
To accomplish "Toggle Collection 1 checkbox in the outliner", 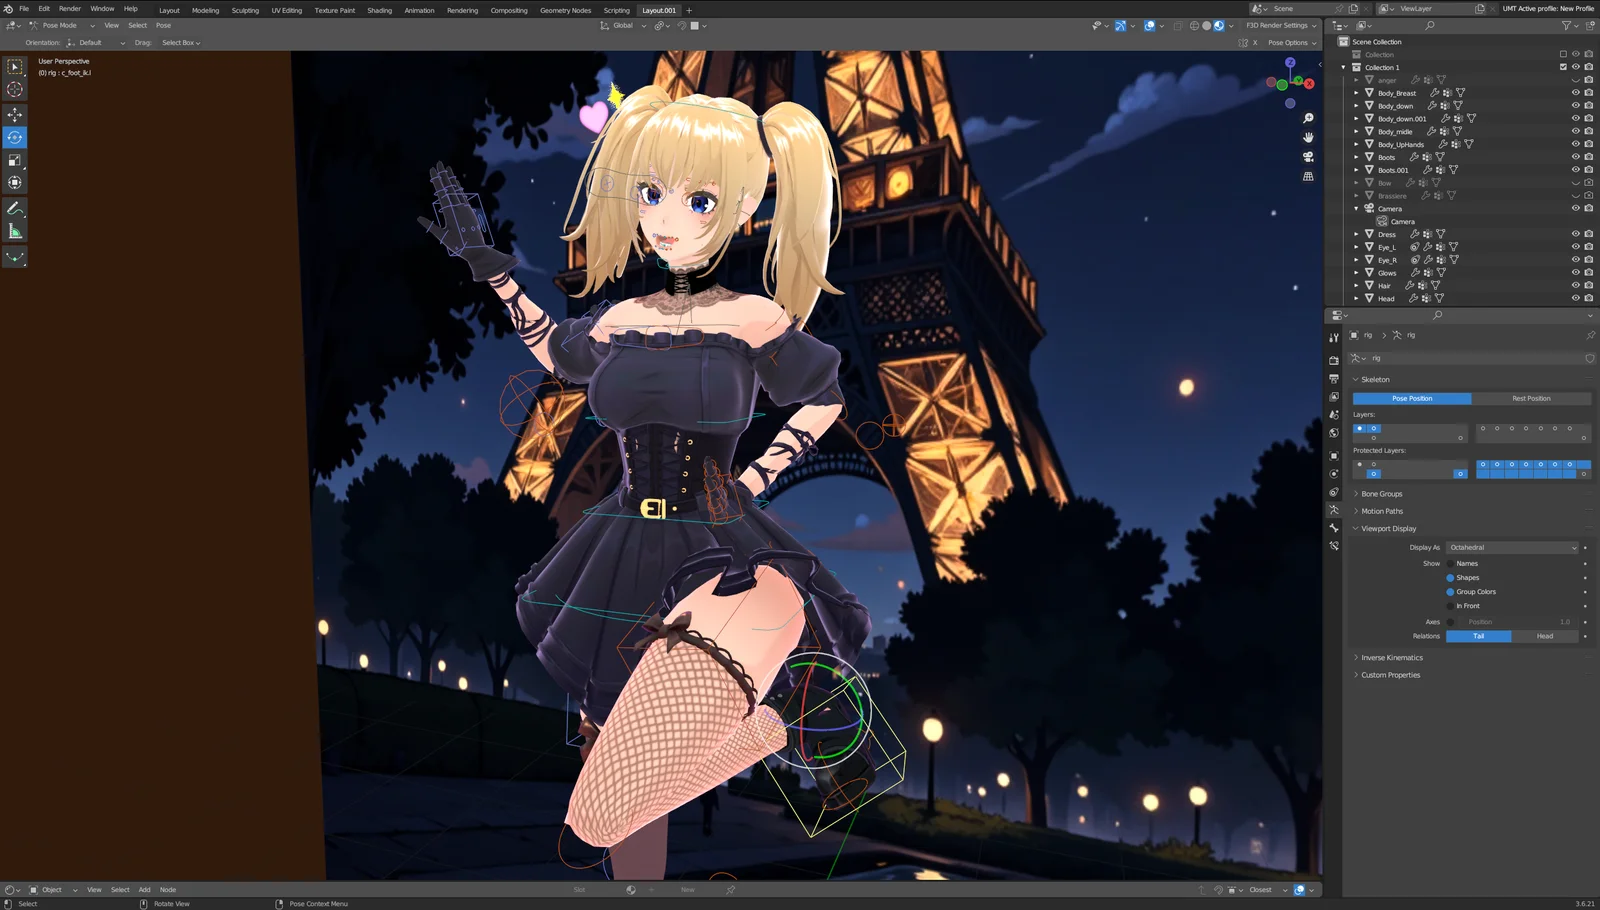I will (x=1562, y=67).
